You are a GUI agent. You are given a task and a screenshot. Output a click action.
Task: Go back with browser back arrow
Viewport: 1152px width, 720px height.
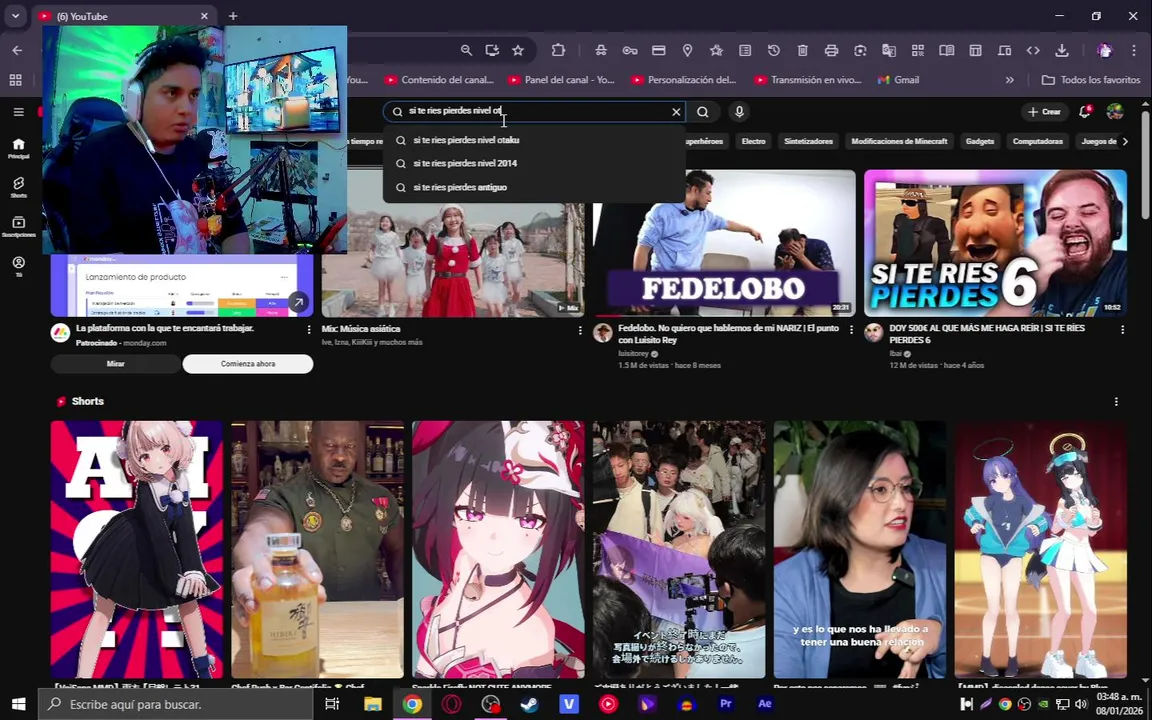(x=17, y=50)
